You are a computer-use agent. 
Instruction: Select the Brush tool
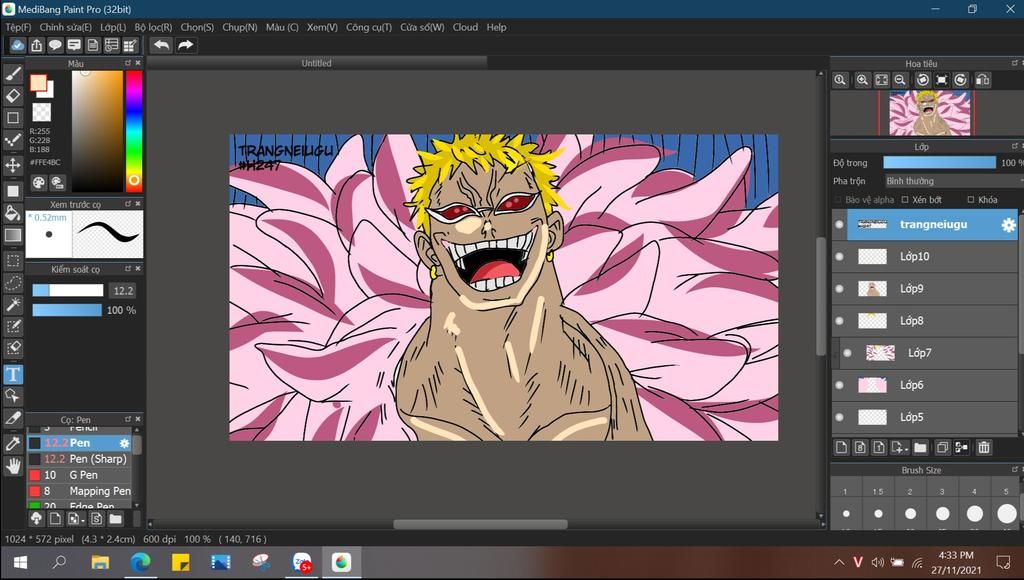point(13,74)
